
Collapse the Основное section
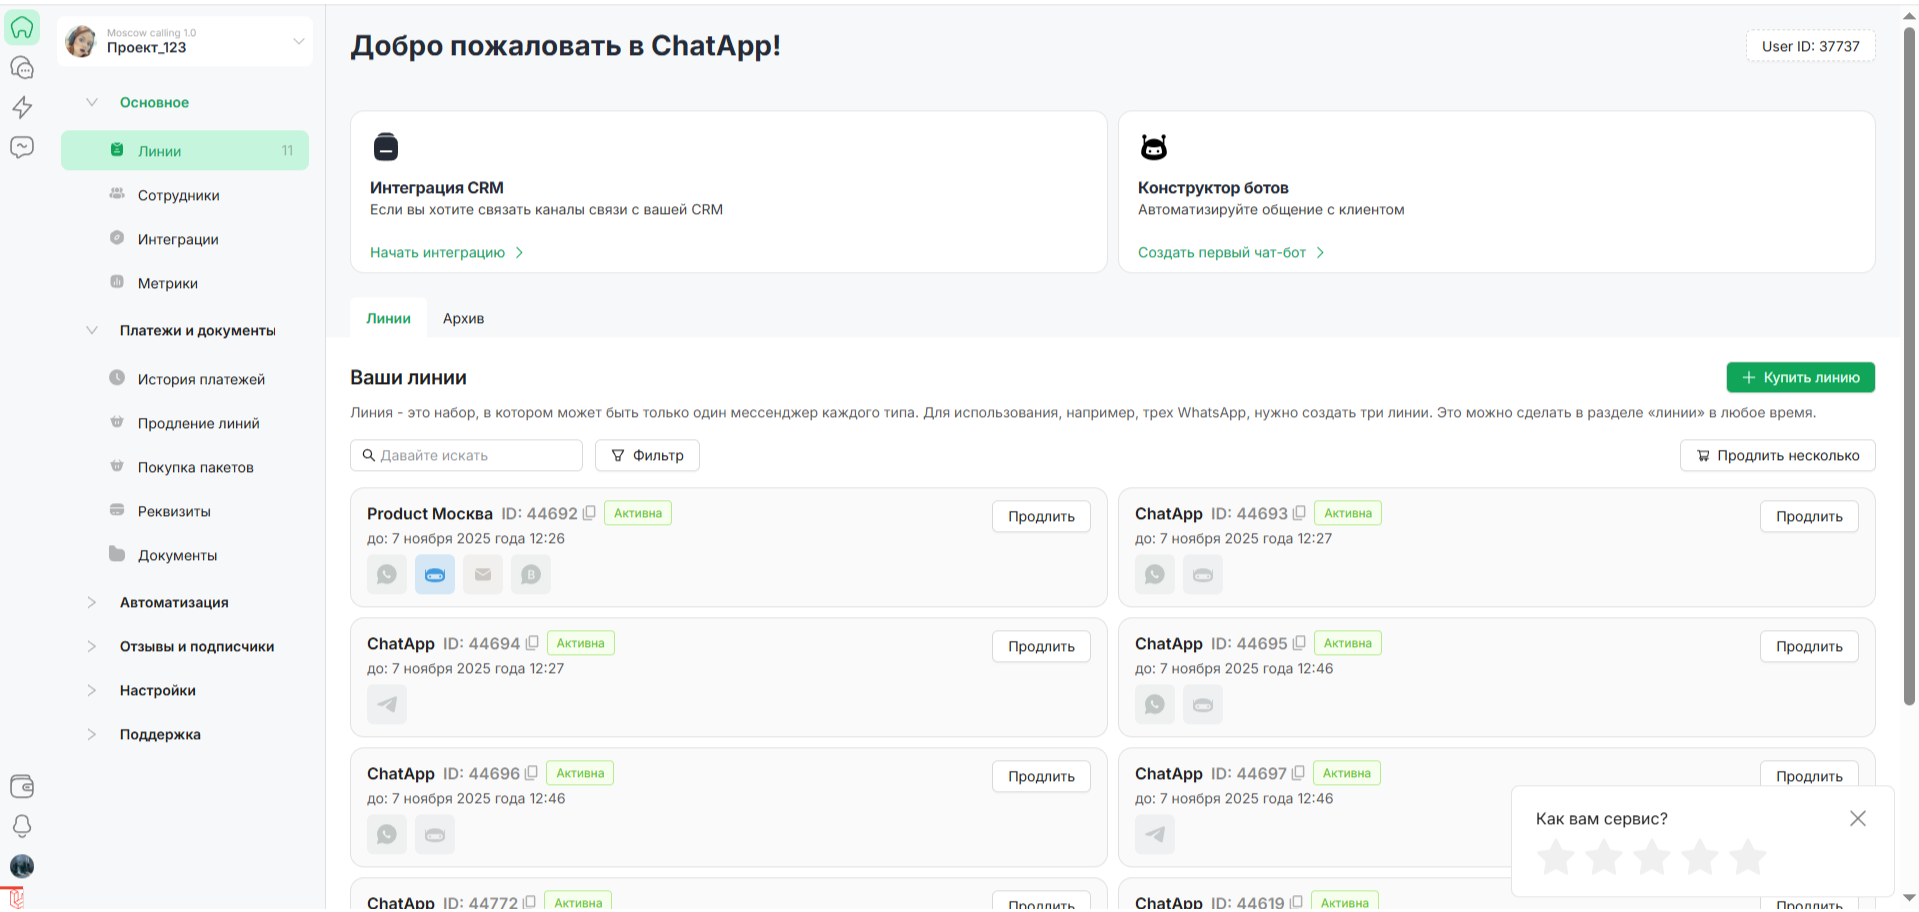point(92,102)
